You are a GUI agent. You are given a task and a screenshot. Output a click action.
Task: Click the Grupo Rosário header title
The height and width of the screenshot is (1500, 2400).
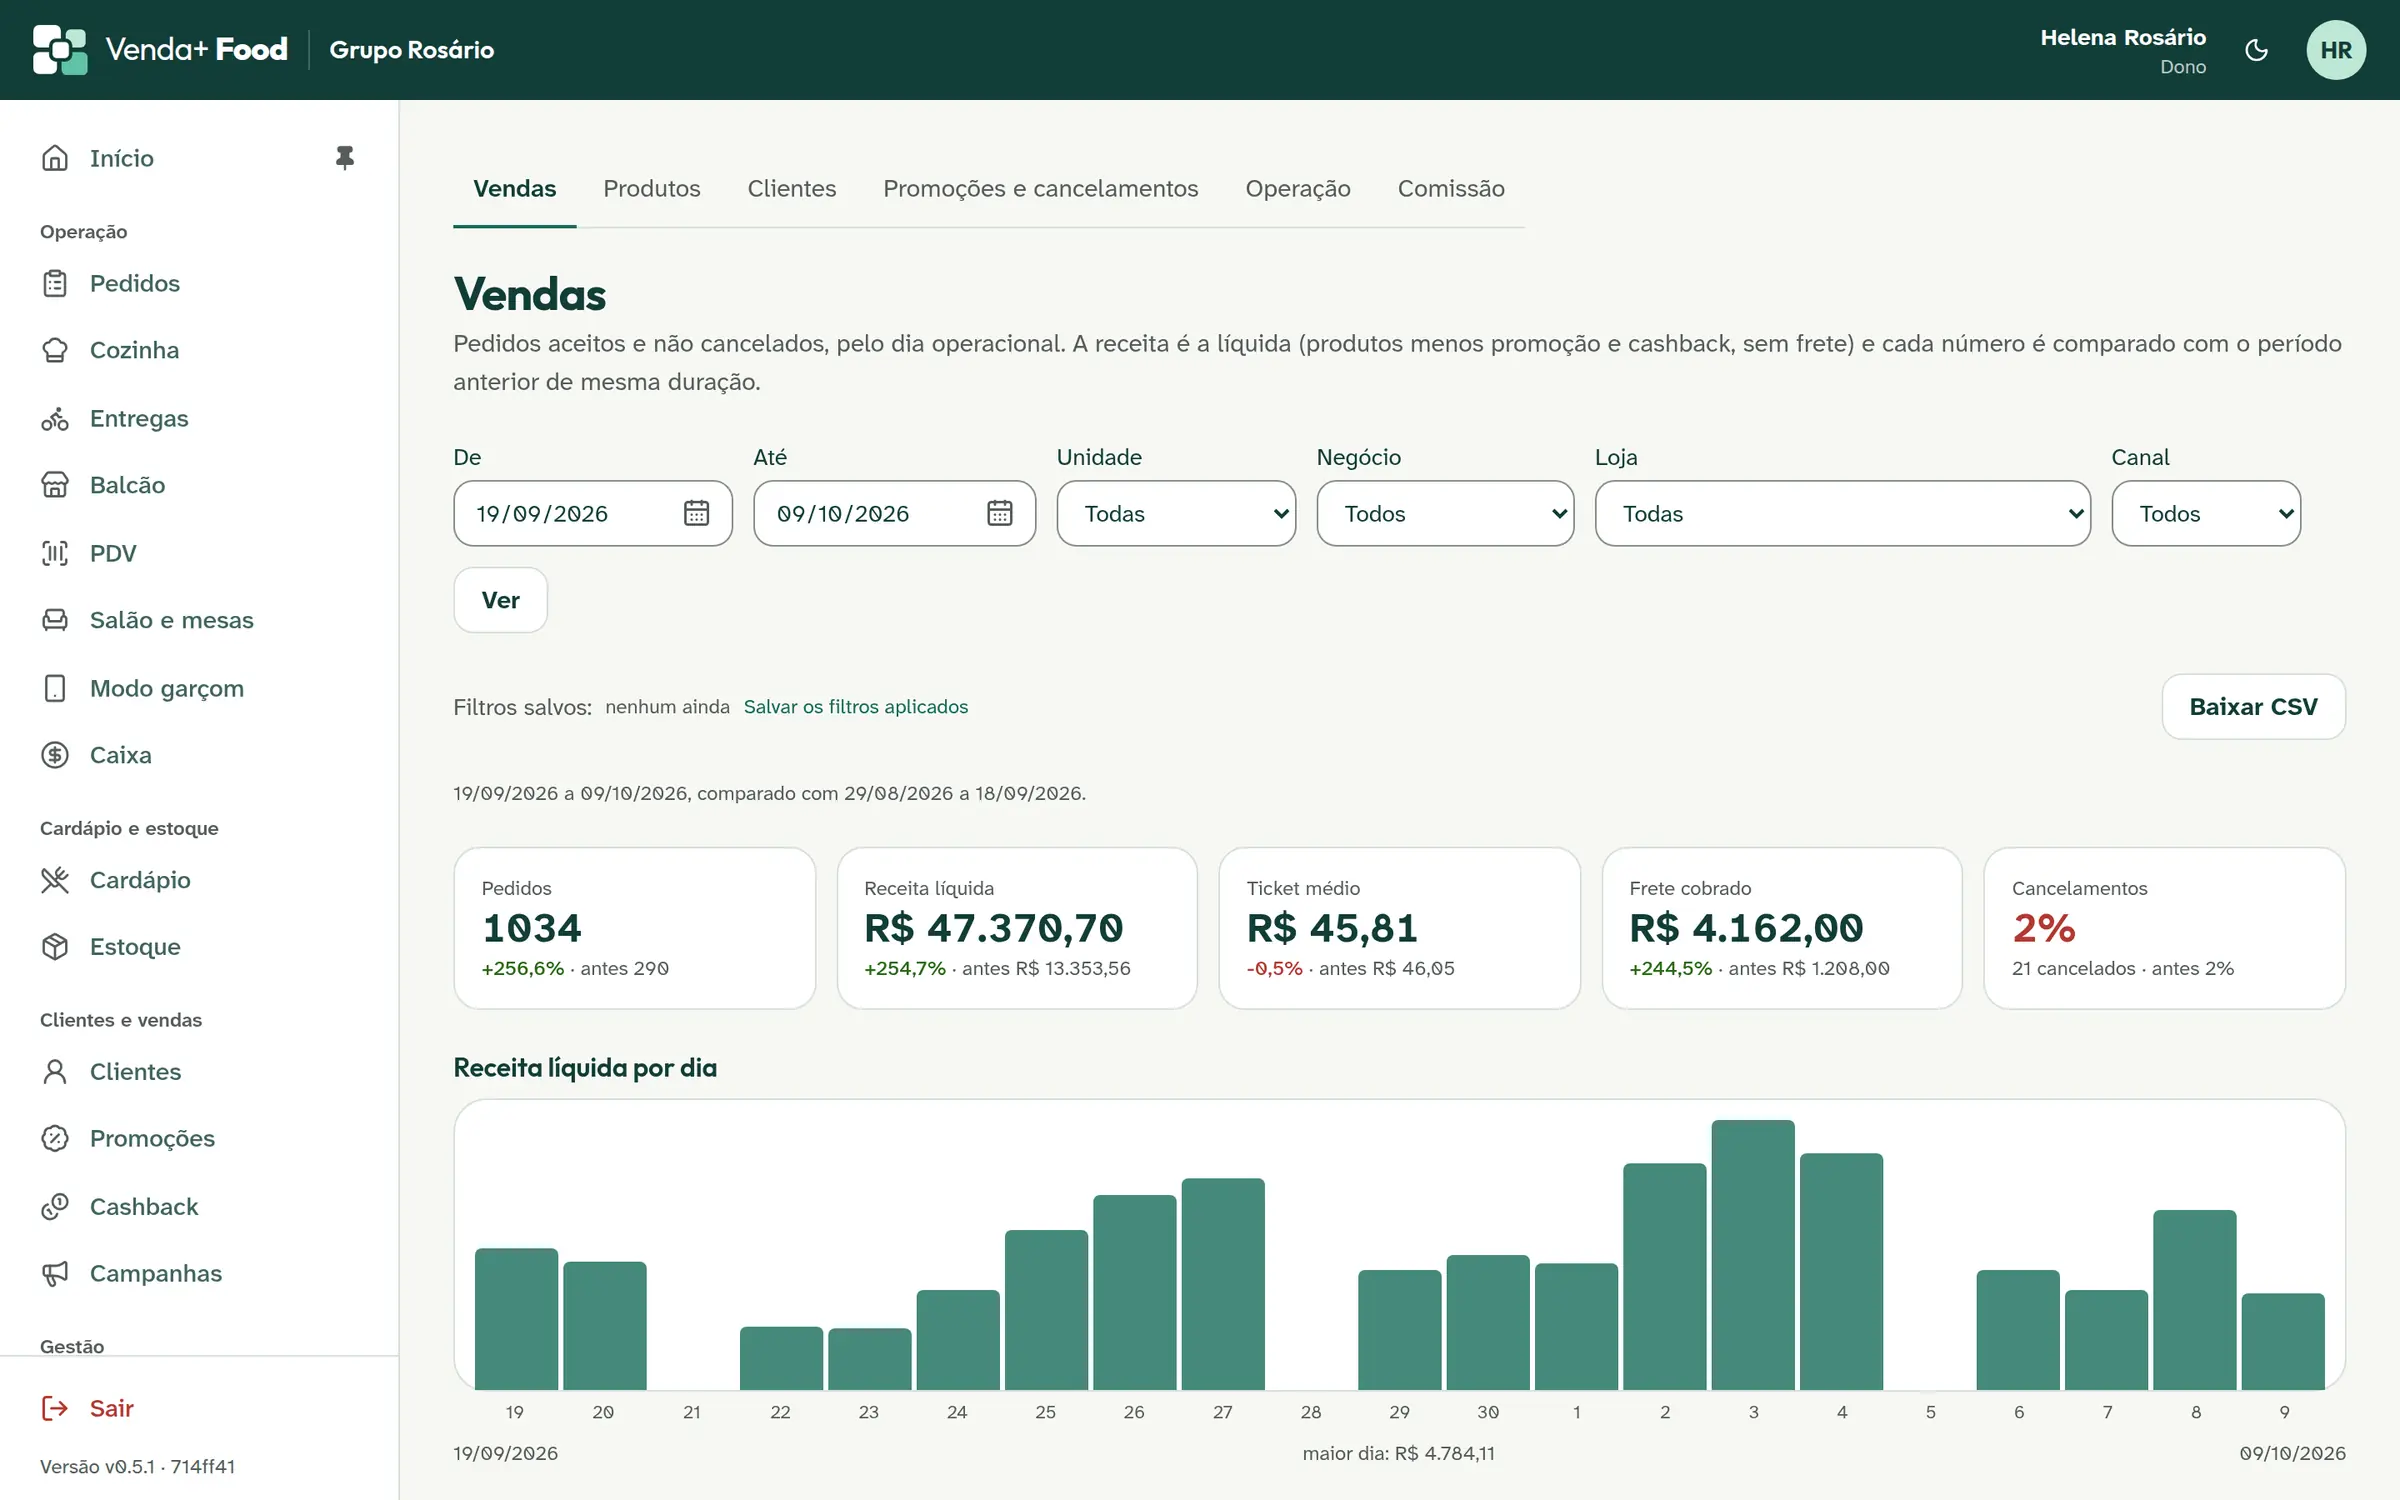[x=412, y=50]
